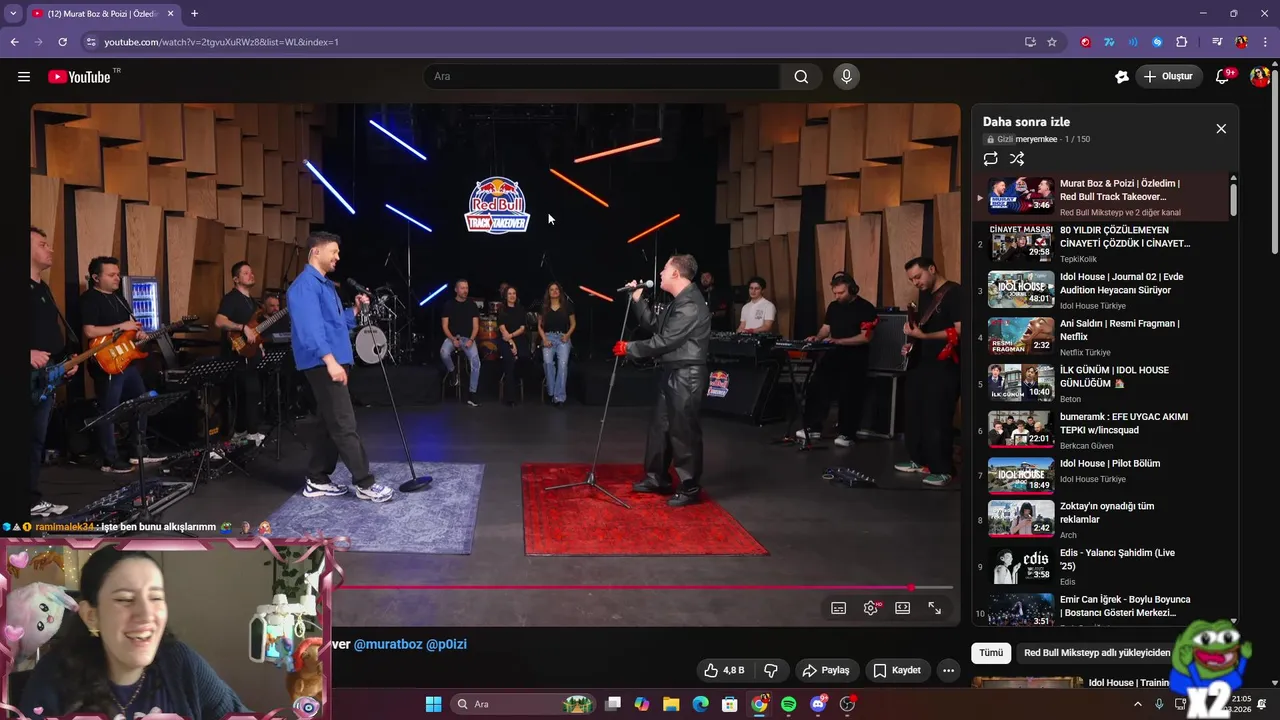Select the Murat Boz & Poizi browser tab
Image resolution: width=1280 pixels, height=720 pixels.
click(102, 14)
